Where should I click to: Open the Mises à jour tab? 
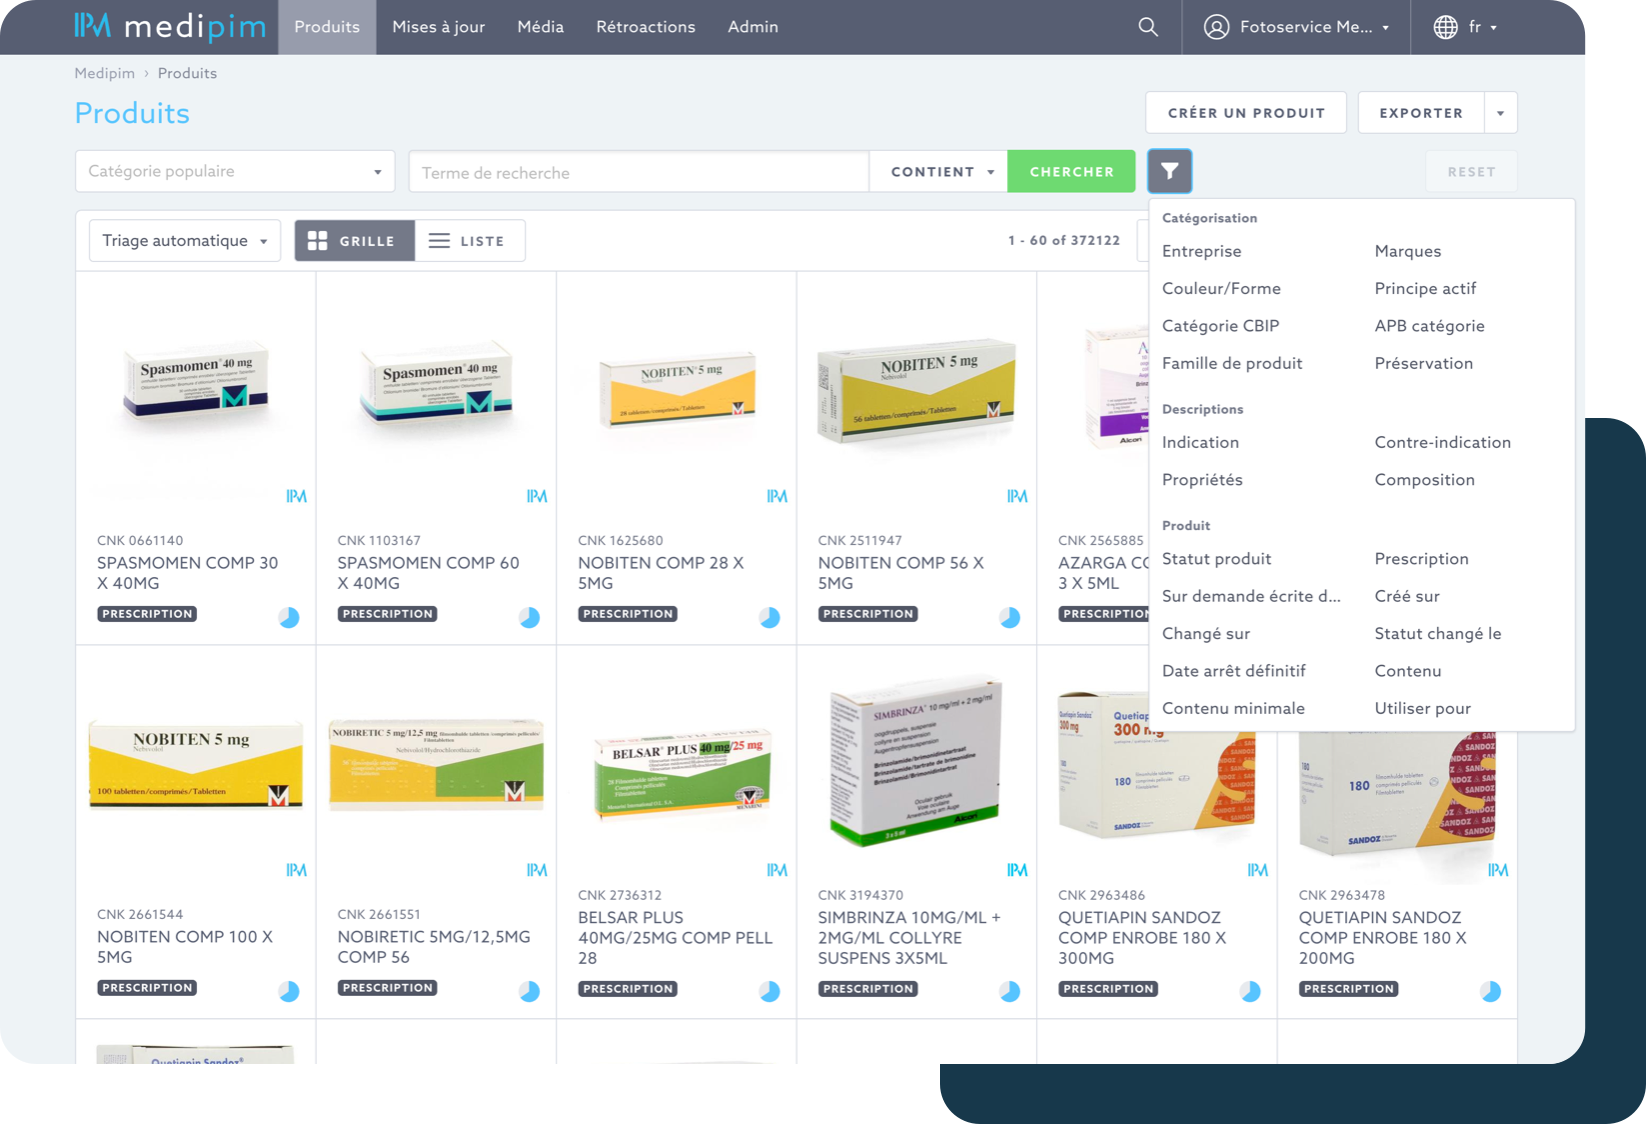(x=439, y=27)
